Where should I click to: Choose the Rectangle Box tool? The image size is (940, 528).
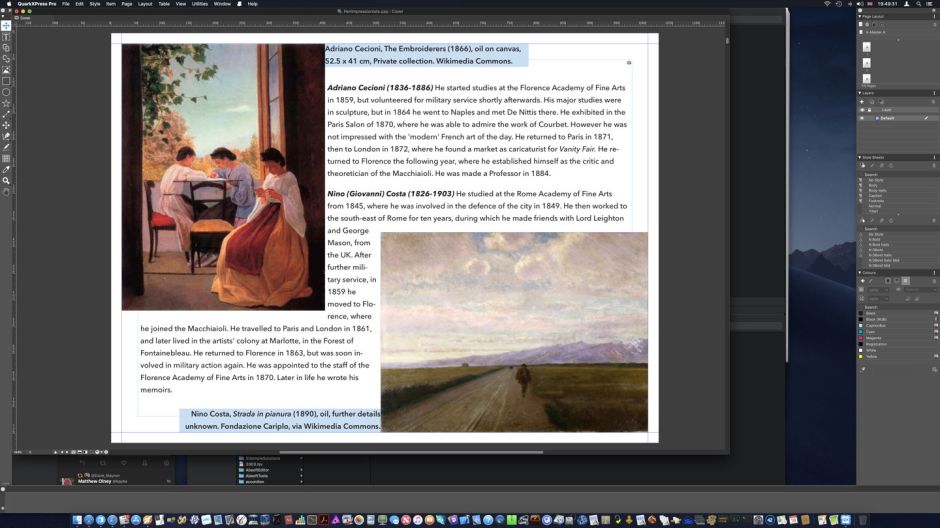6,81
